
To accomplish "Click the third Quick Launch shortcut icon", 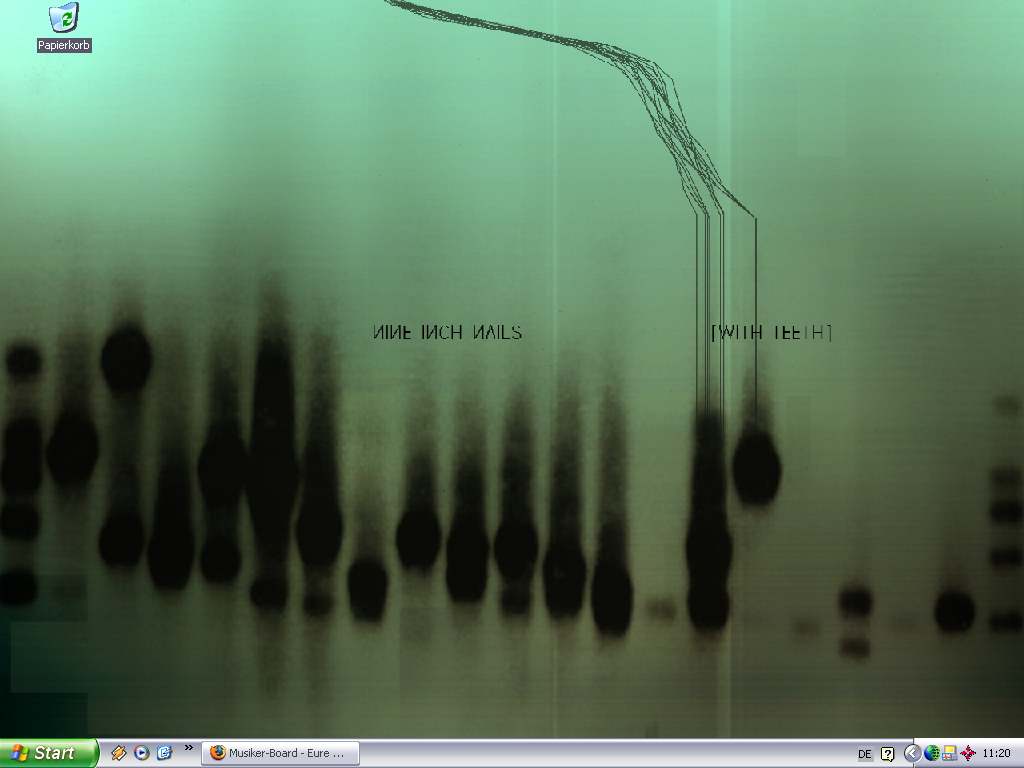I will (164, 753).
